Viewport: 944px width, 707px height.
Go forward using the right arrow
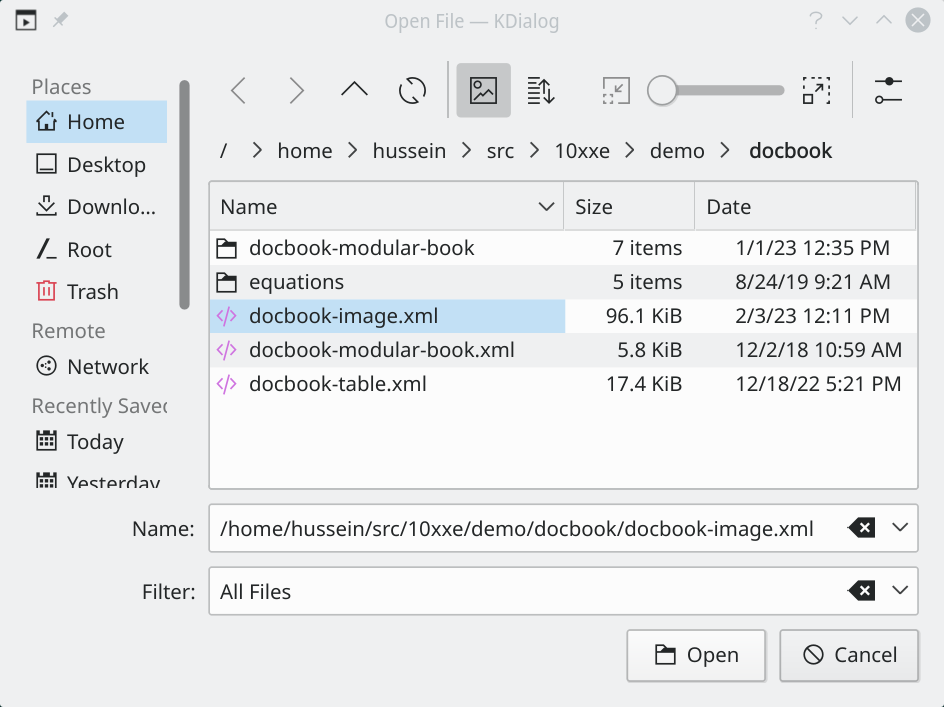pyautogui.click(x=296, y=91)
